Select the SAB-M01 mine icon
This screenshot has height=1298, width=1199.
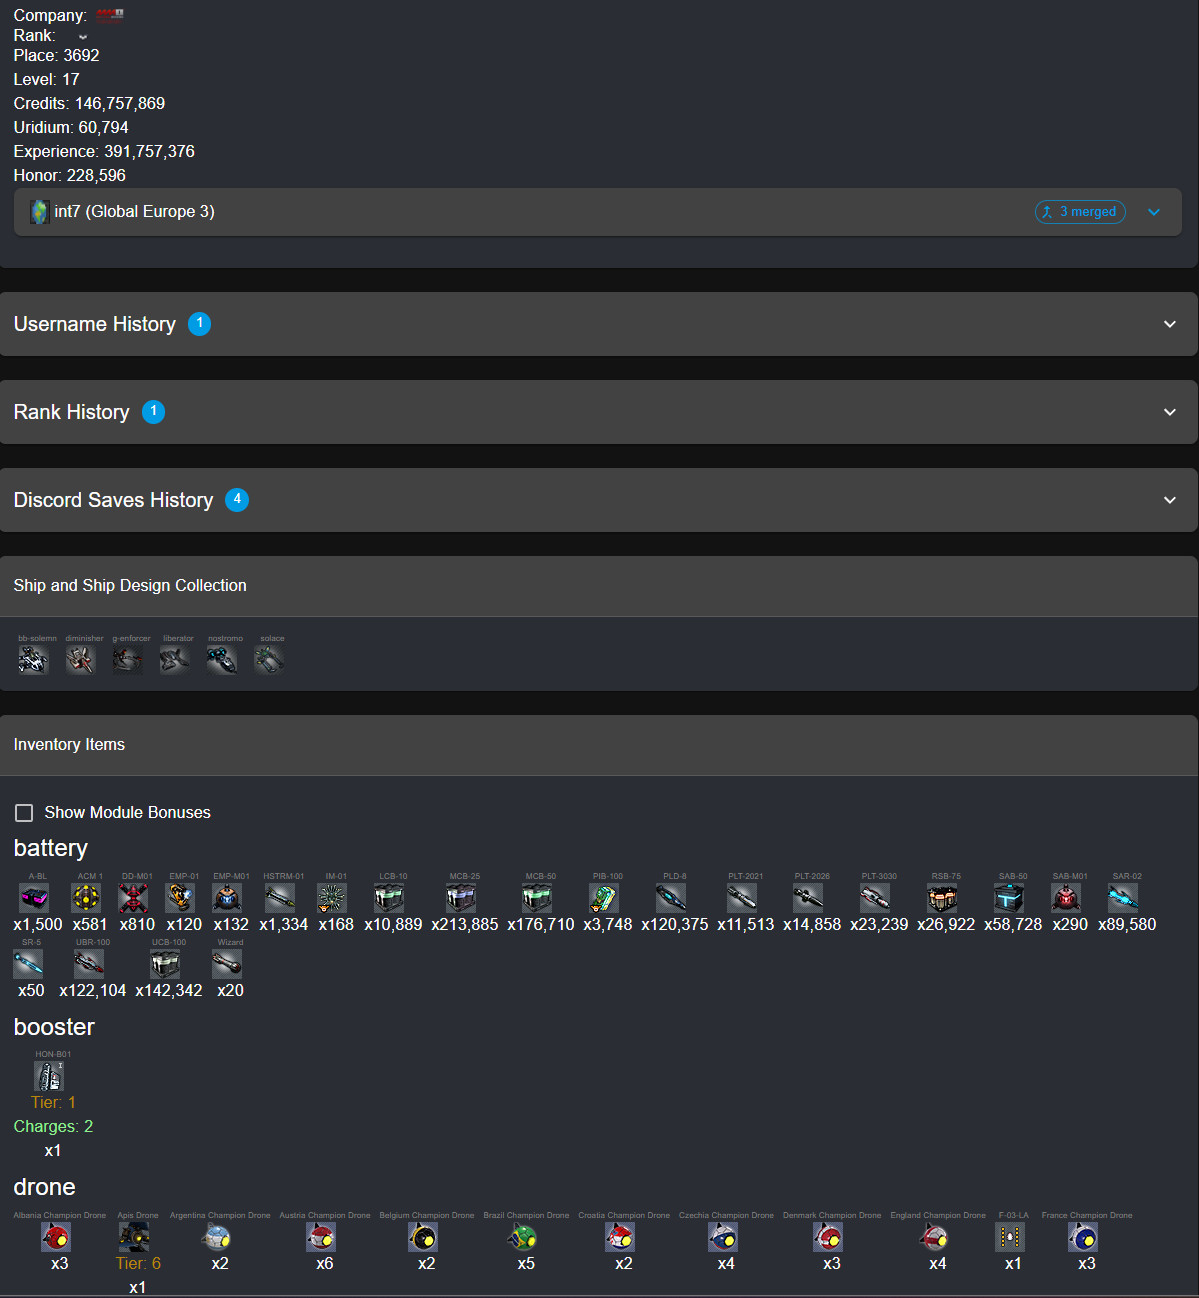(1066, 898)
